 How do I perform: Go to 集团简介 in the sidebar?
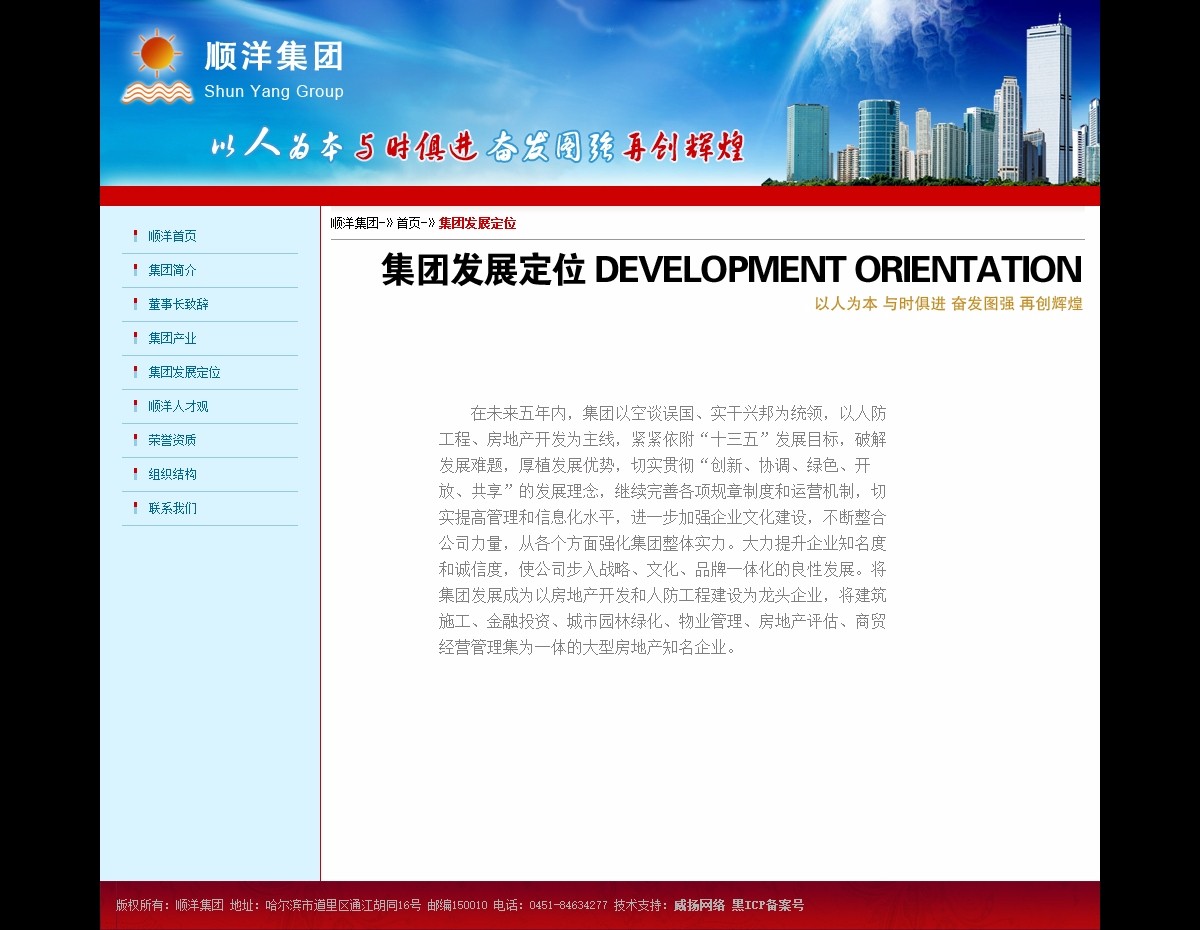click(x=172, y=270)
